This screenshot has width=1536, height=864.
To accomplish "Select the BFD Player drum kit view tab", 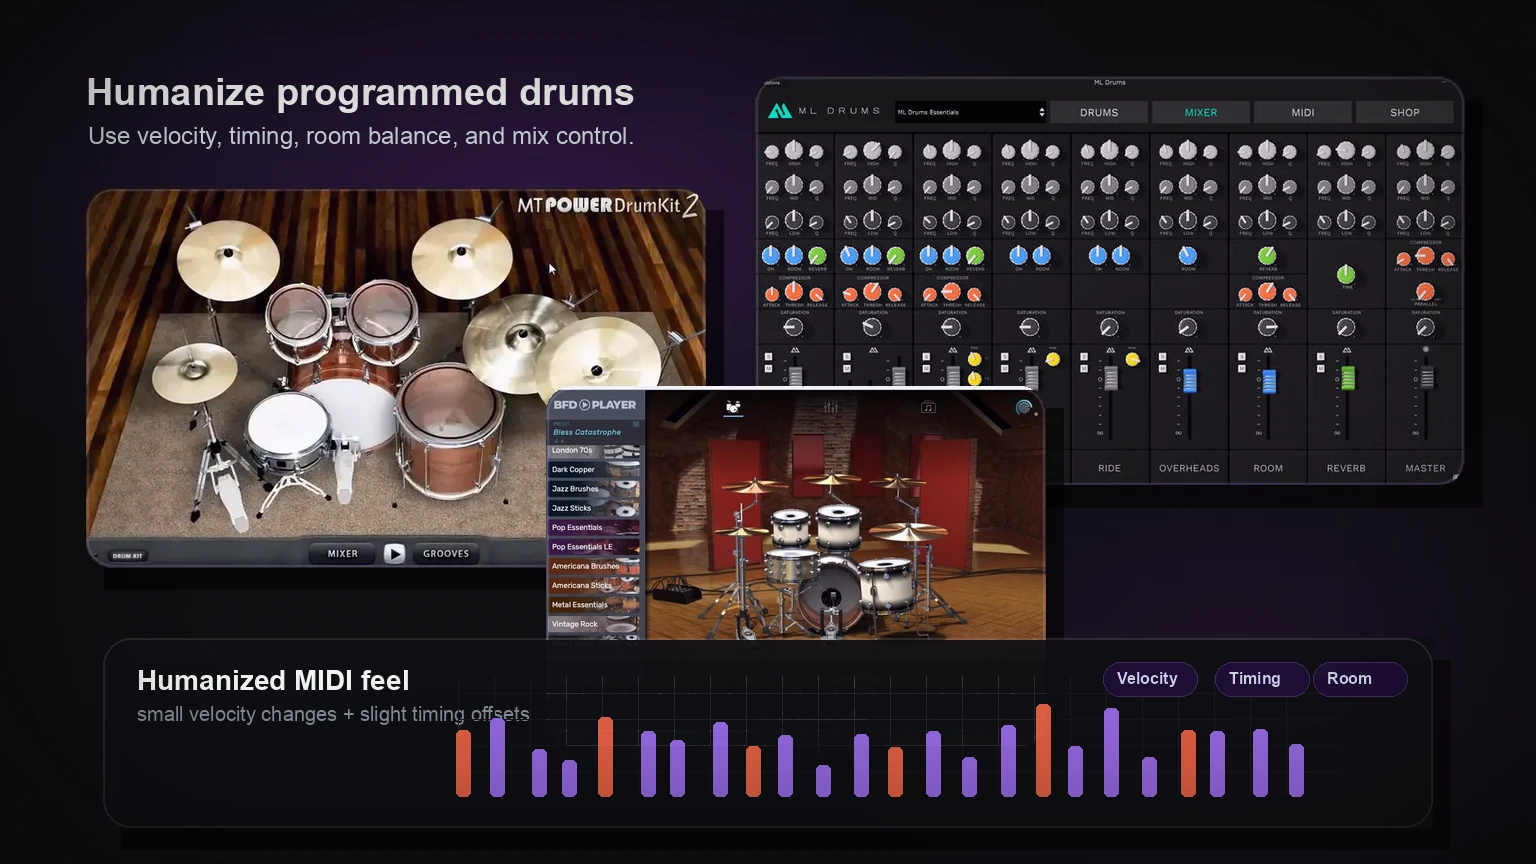I will (x=733, y=407).
